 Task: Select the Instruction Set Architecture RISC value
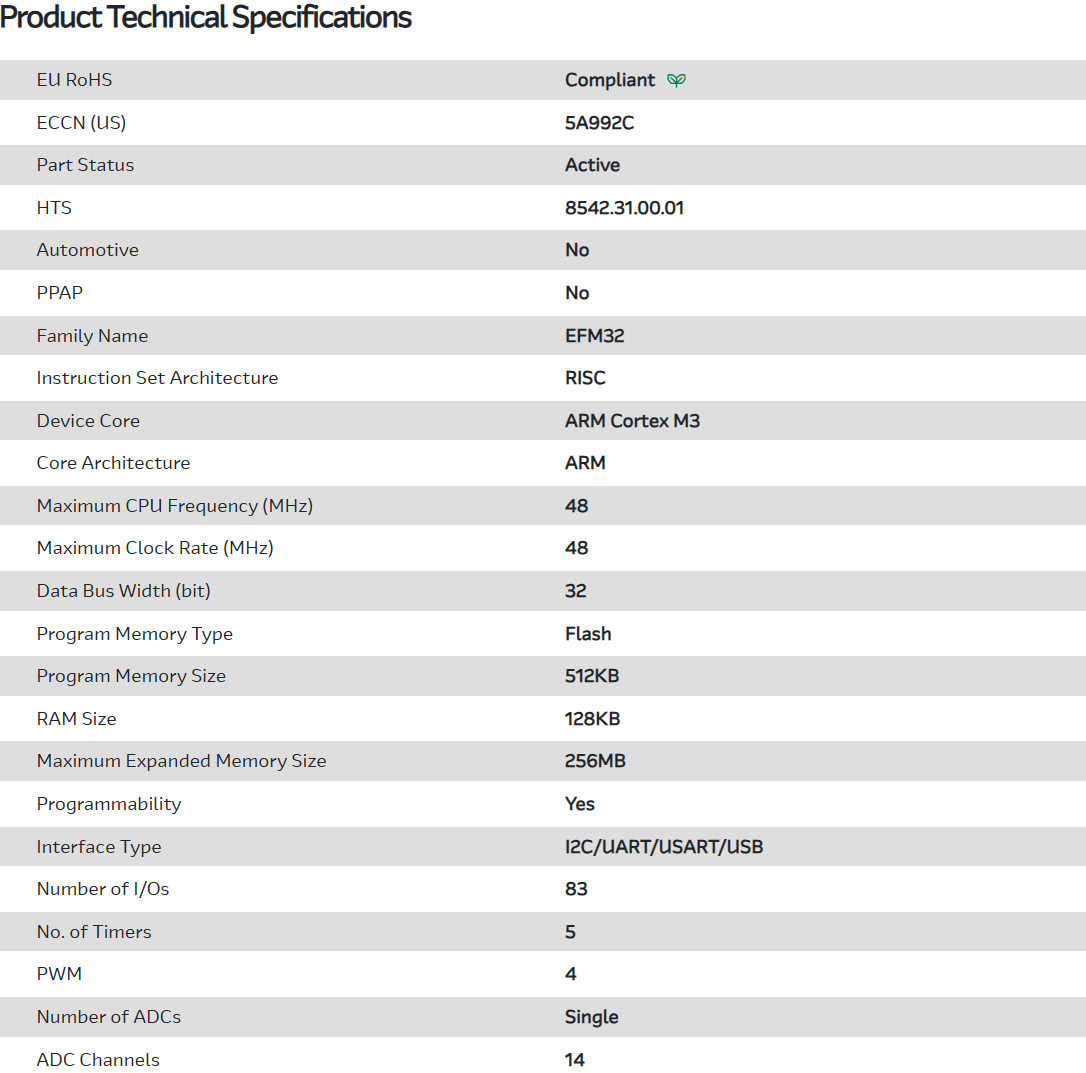pyautogui.click(x=585, y=378)
